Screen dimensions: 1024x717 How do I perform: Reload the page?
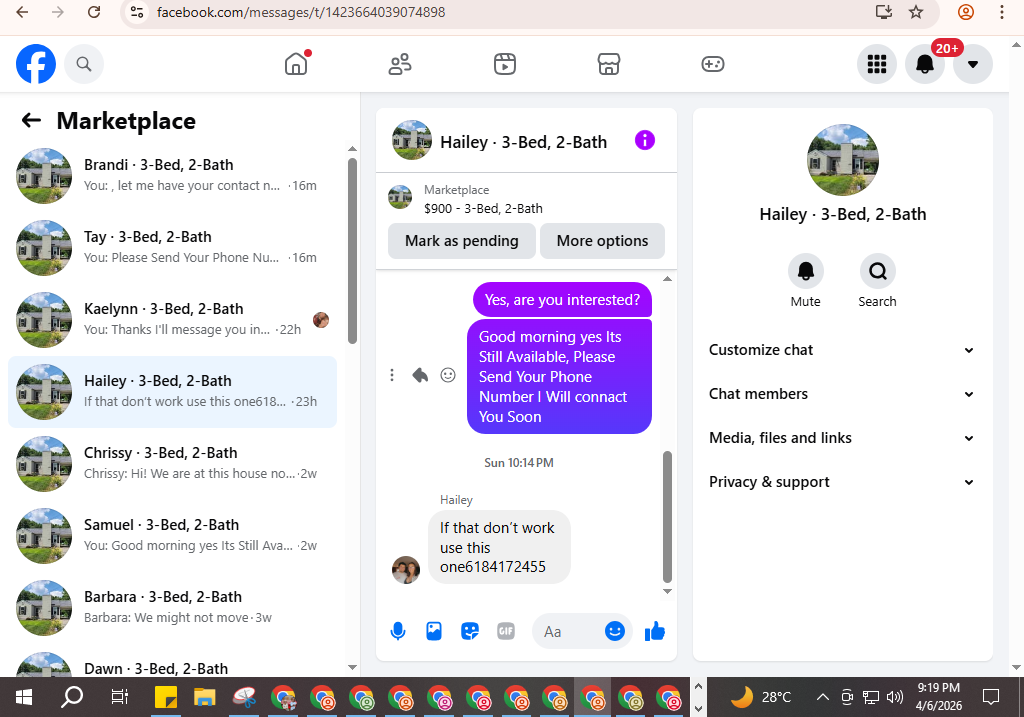pyautogui.click(x=94, y=12)
